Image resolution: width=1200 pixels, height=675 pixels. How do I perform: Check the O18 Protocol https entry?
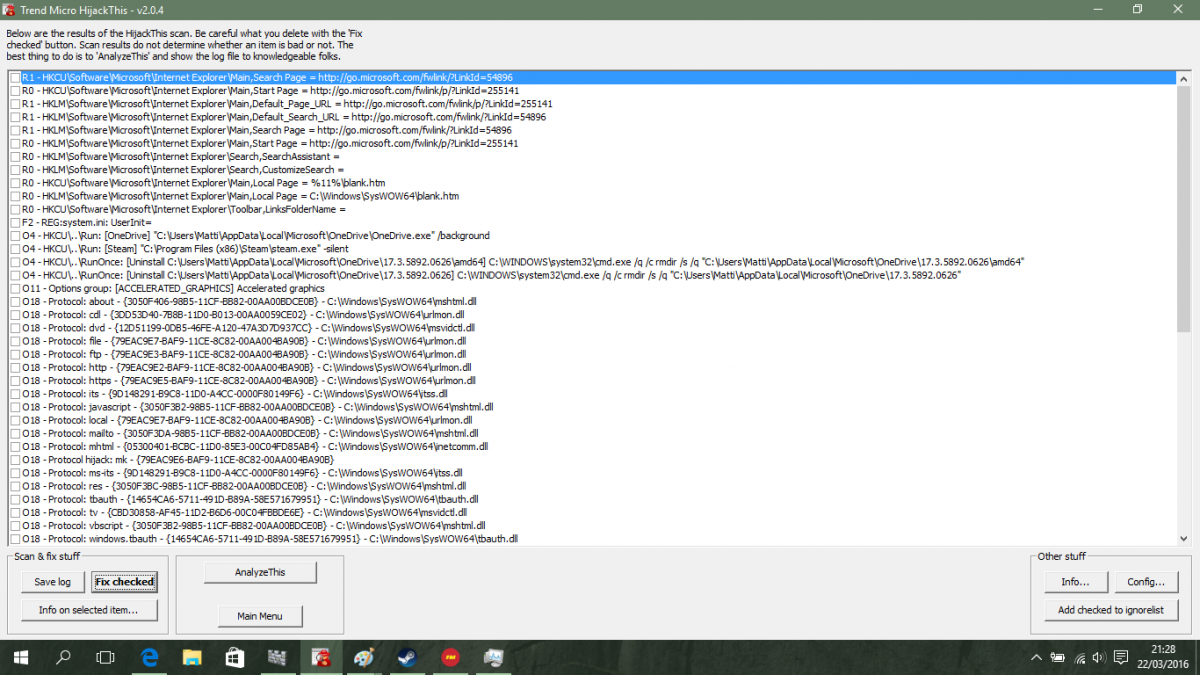click(14, 381)
